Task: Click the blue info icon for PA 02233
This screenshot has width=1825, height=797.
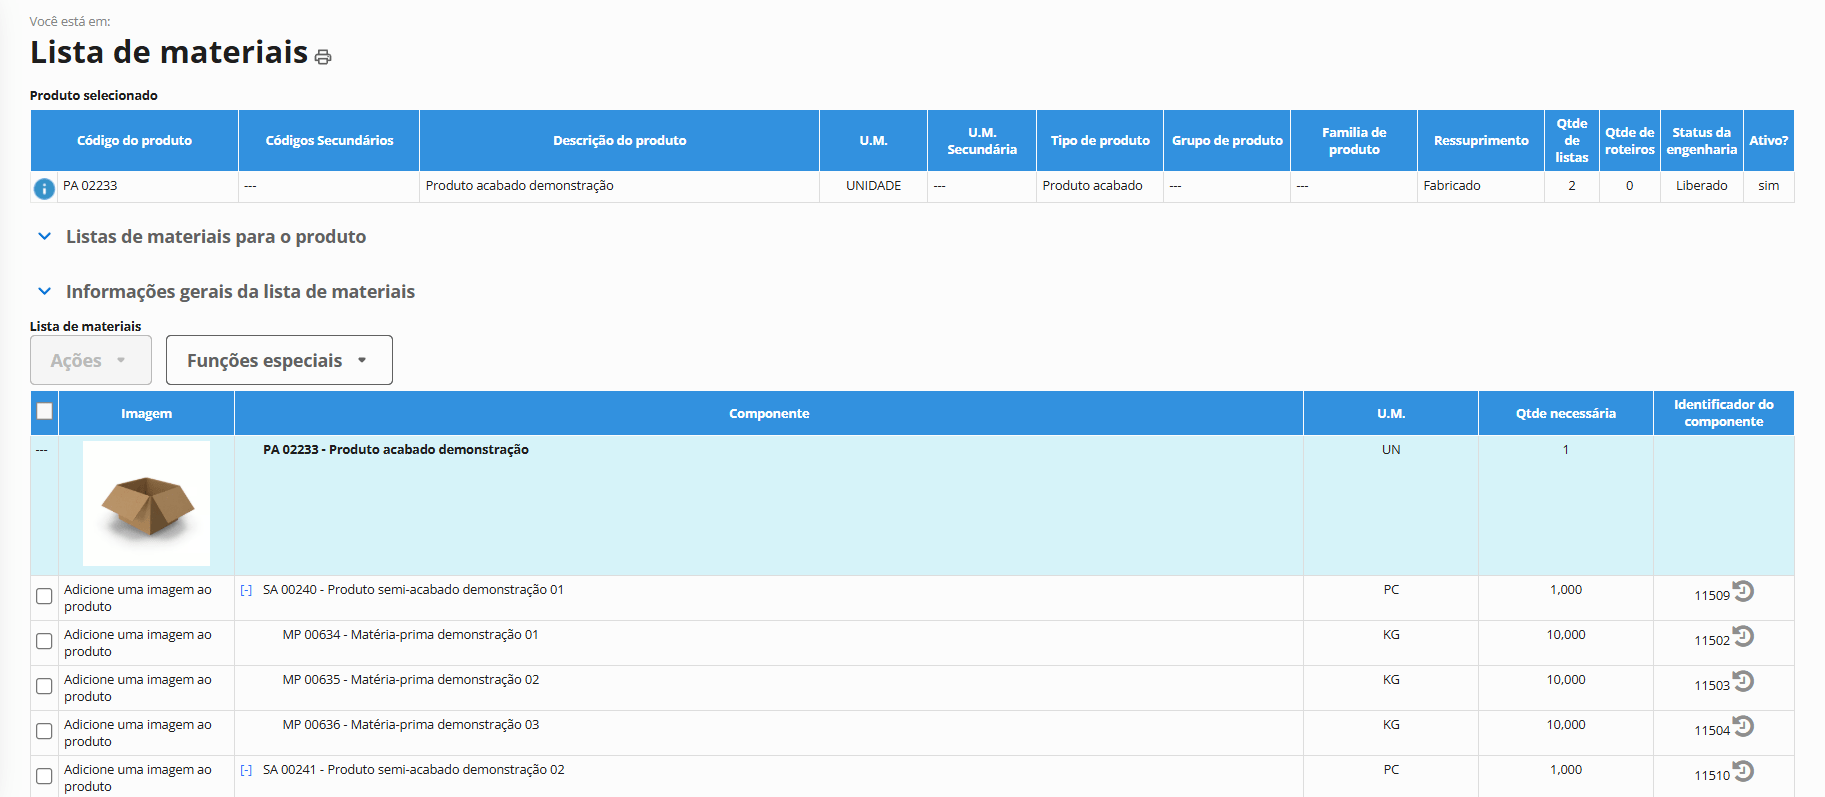Action: tap(44, 188)
